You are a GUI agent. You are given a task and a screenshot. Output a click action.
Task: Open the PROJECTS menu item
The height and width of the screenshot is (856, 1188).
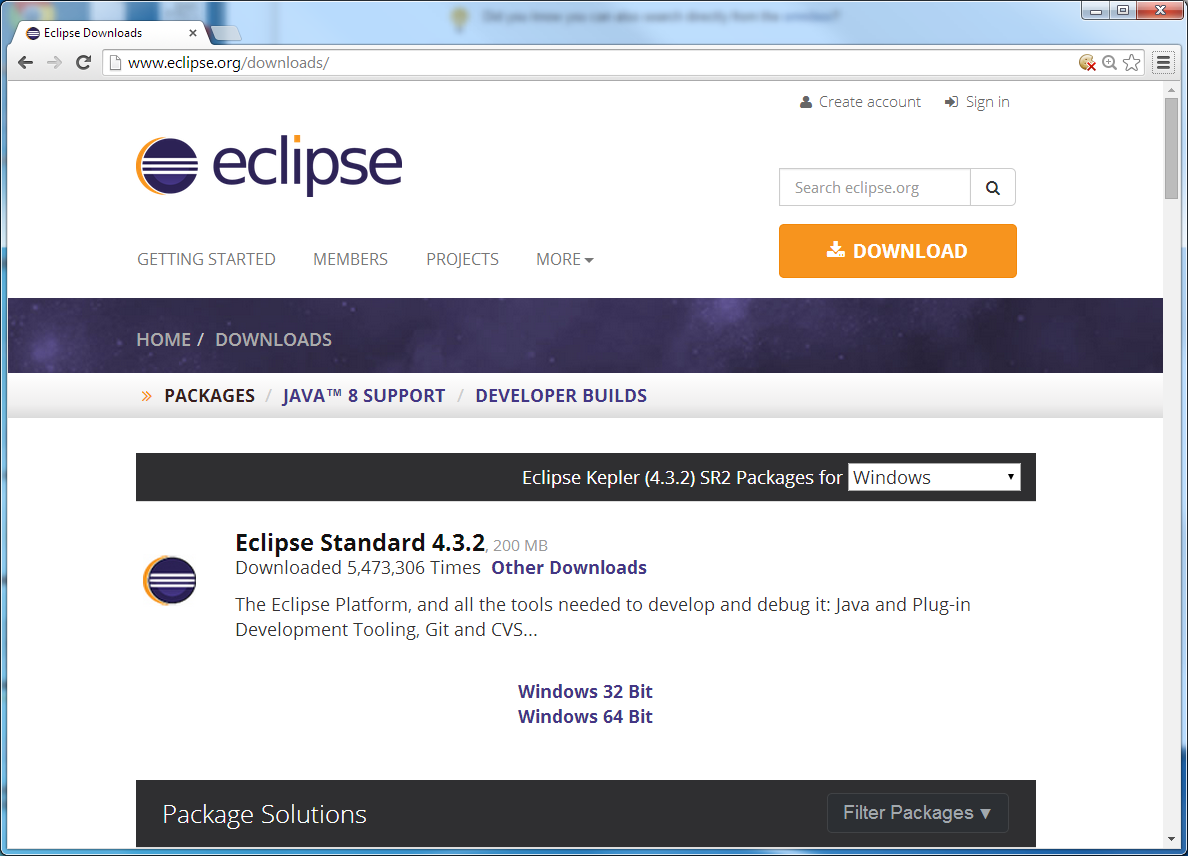462,259
